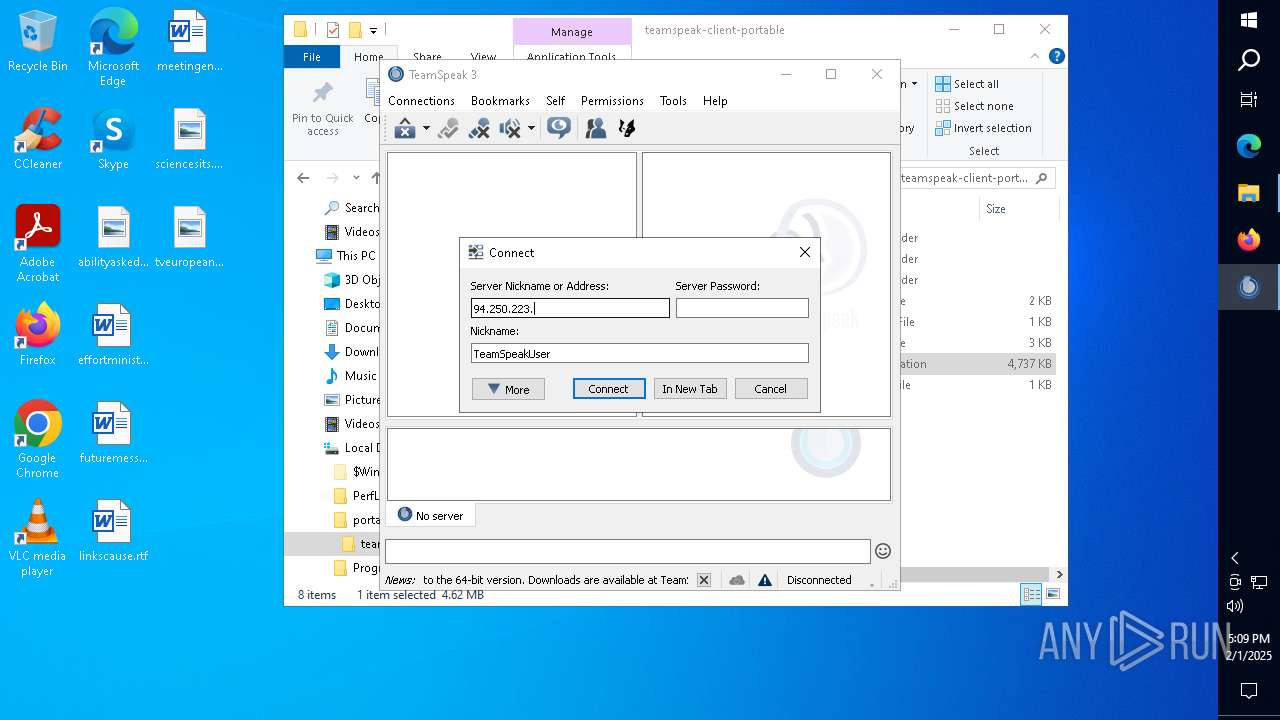Open Google Chrome desktop shortcut
Image resolution: width=1280 pixels, height=720 pixels.
click(38, 440)
